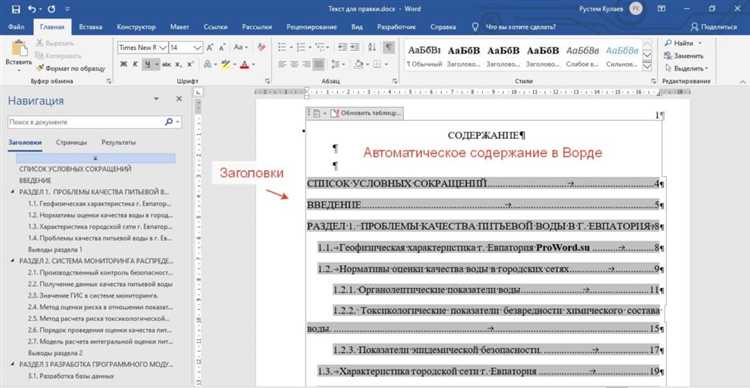Click the increase indent icon
This screenshot has height=388, width=750.
(355, 47)
